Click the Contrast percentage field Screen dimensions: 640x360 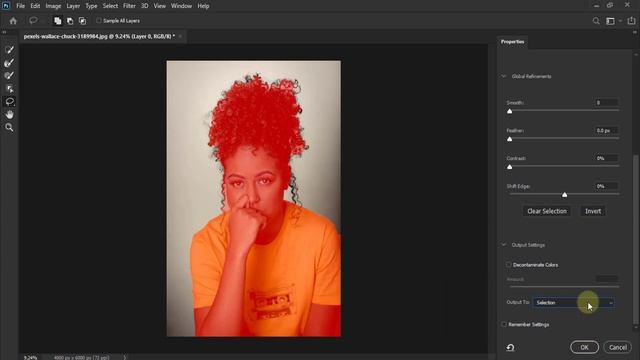(x=607, y=158)
